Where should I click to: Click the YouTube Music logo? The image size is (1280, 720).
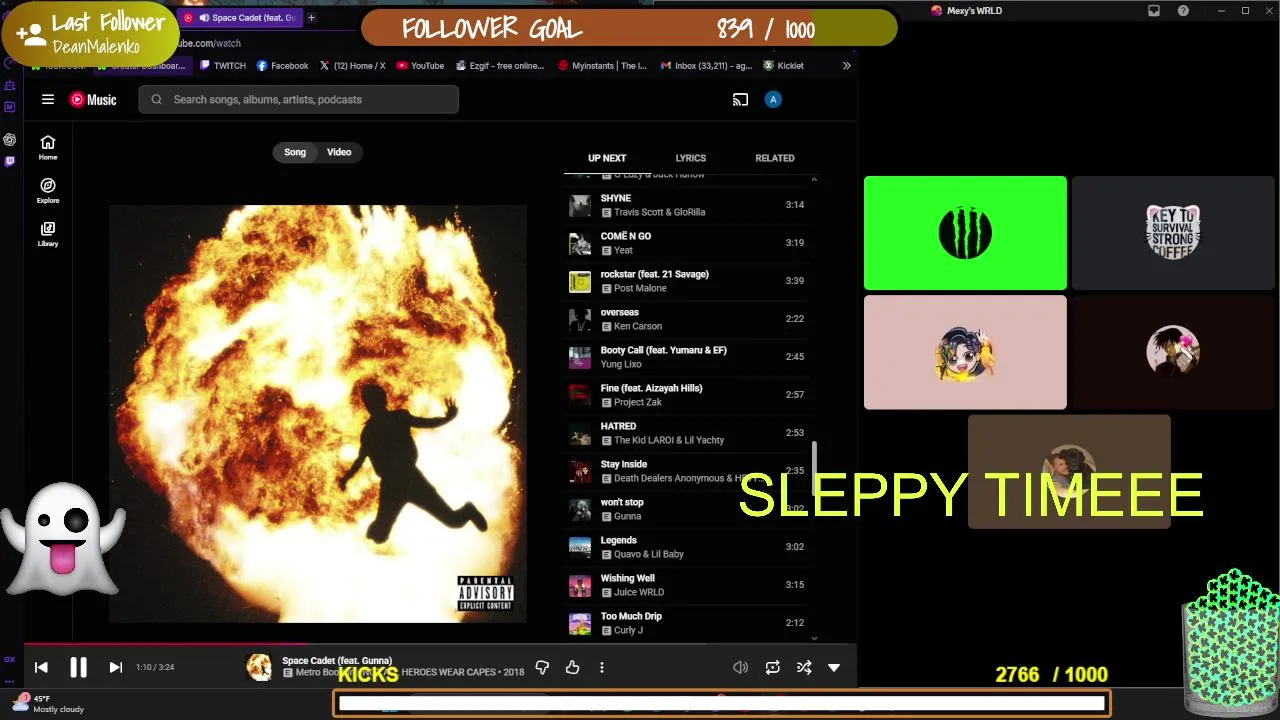(x=93, y=99)
